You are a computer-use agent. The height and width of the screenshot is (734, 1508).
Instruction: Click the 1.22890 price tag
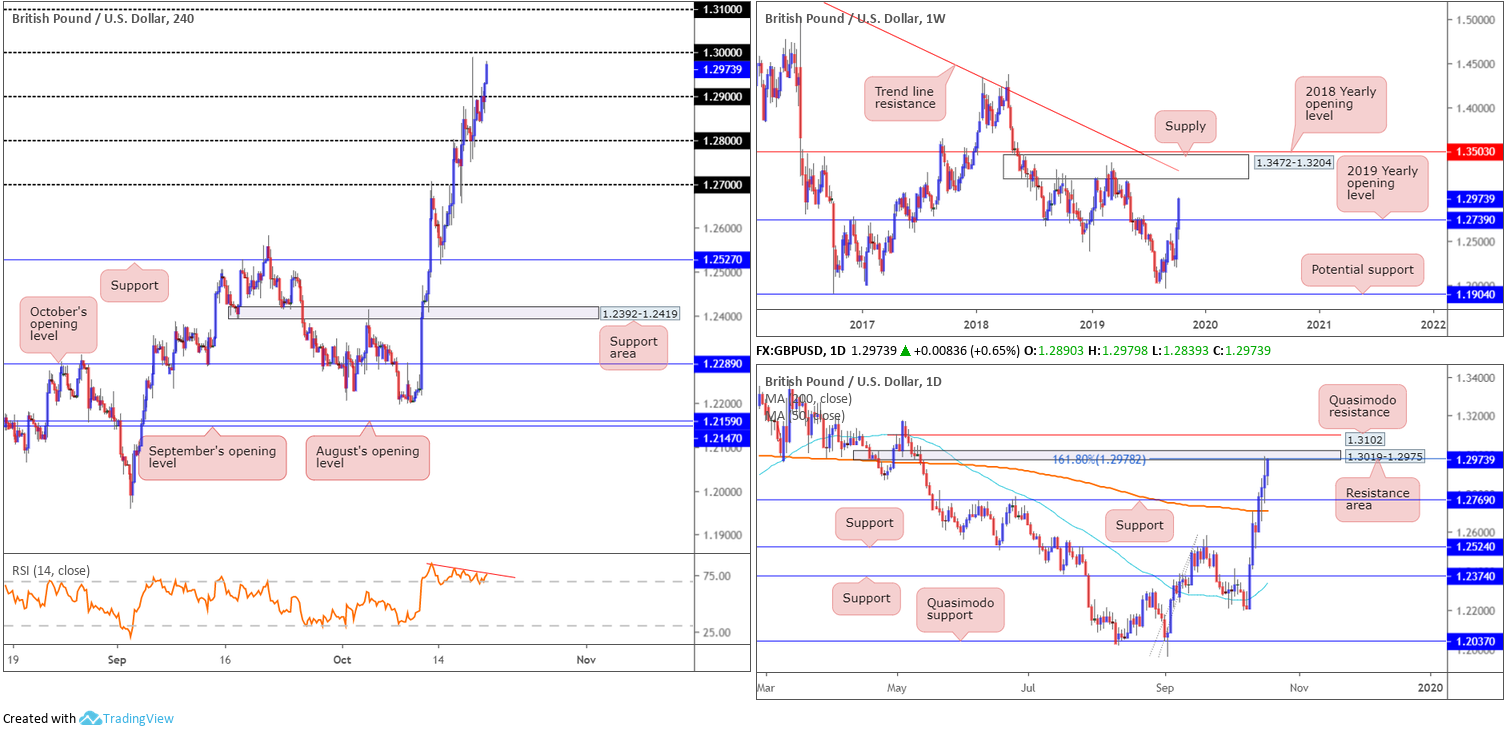point(722,364)
